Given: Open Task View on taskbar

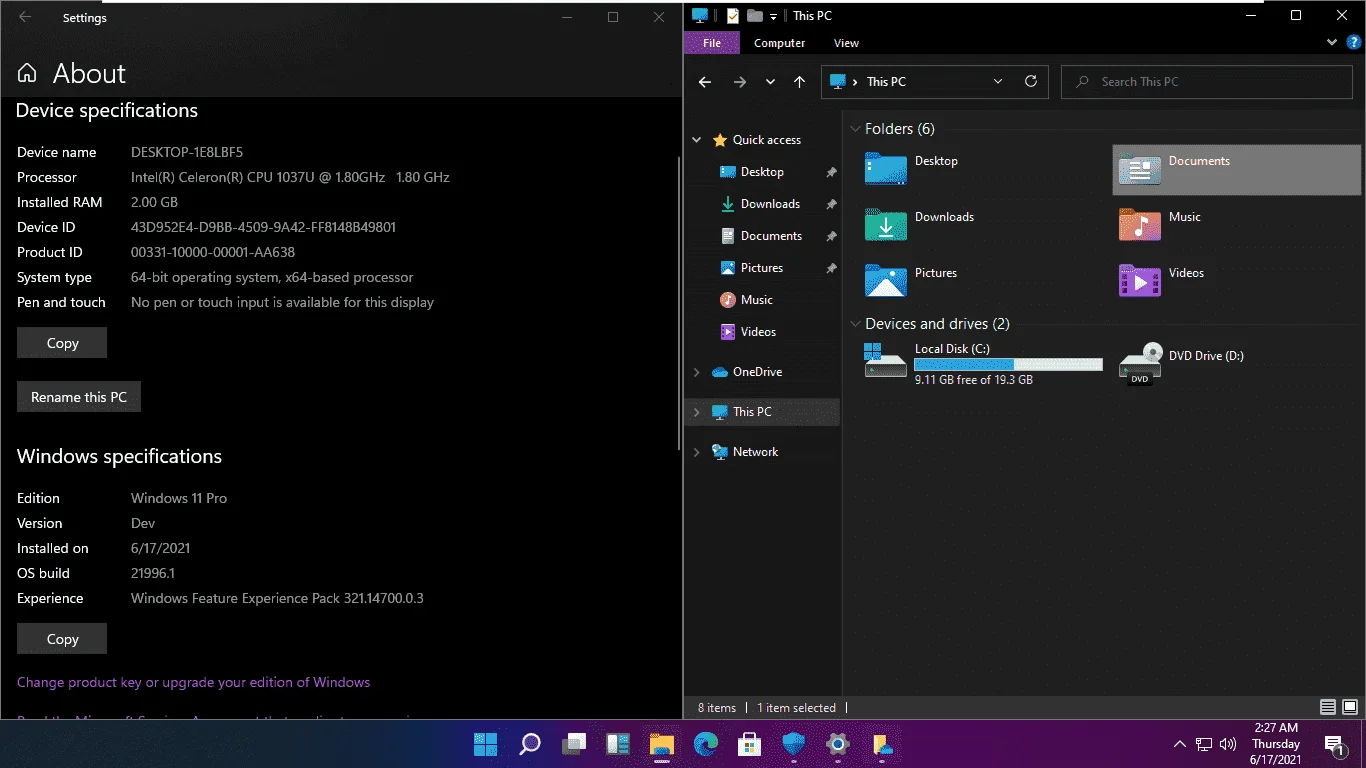Looking at the screenshot, I should click(x=574, y=744).
